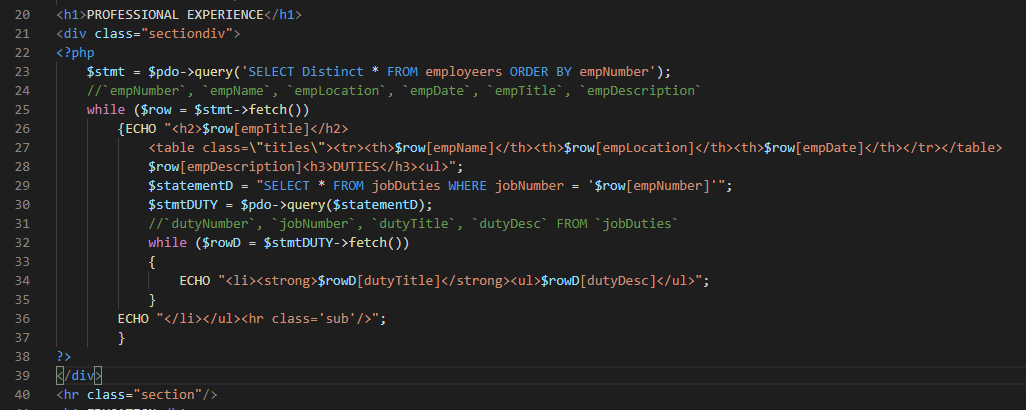Click the PROFESSIONAL EXPERIENCE heading text
The height and width of the screenshot is (410, 1026).
[179, 15]
